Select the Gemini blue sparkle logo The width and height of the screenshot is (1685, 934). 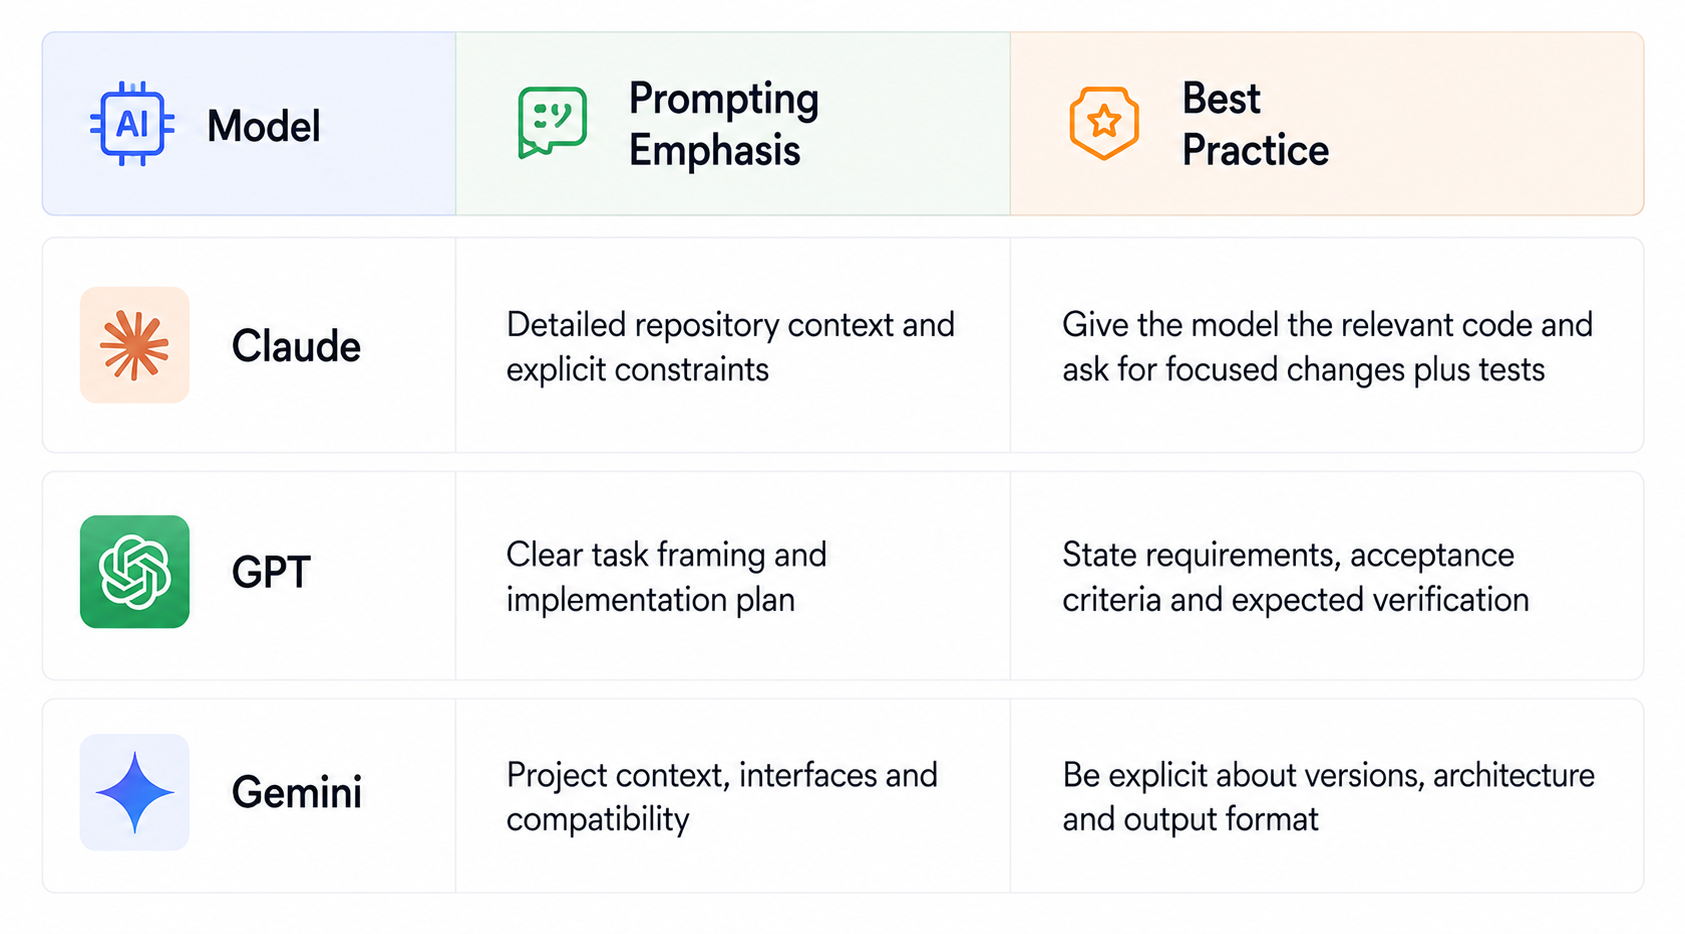click(x=135, y=792)
